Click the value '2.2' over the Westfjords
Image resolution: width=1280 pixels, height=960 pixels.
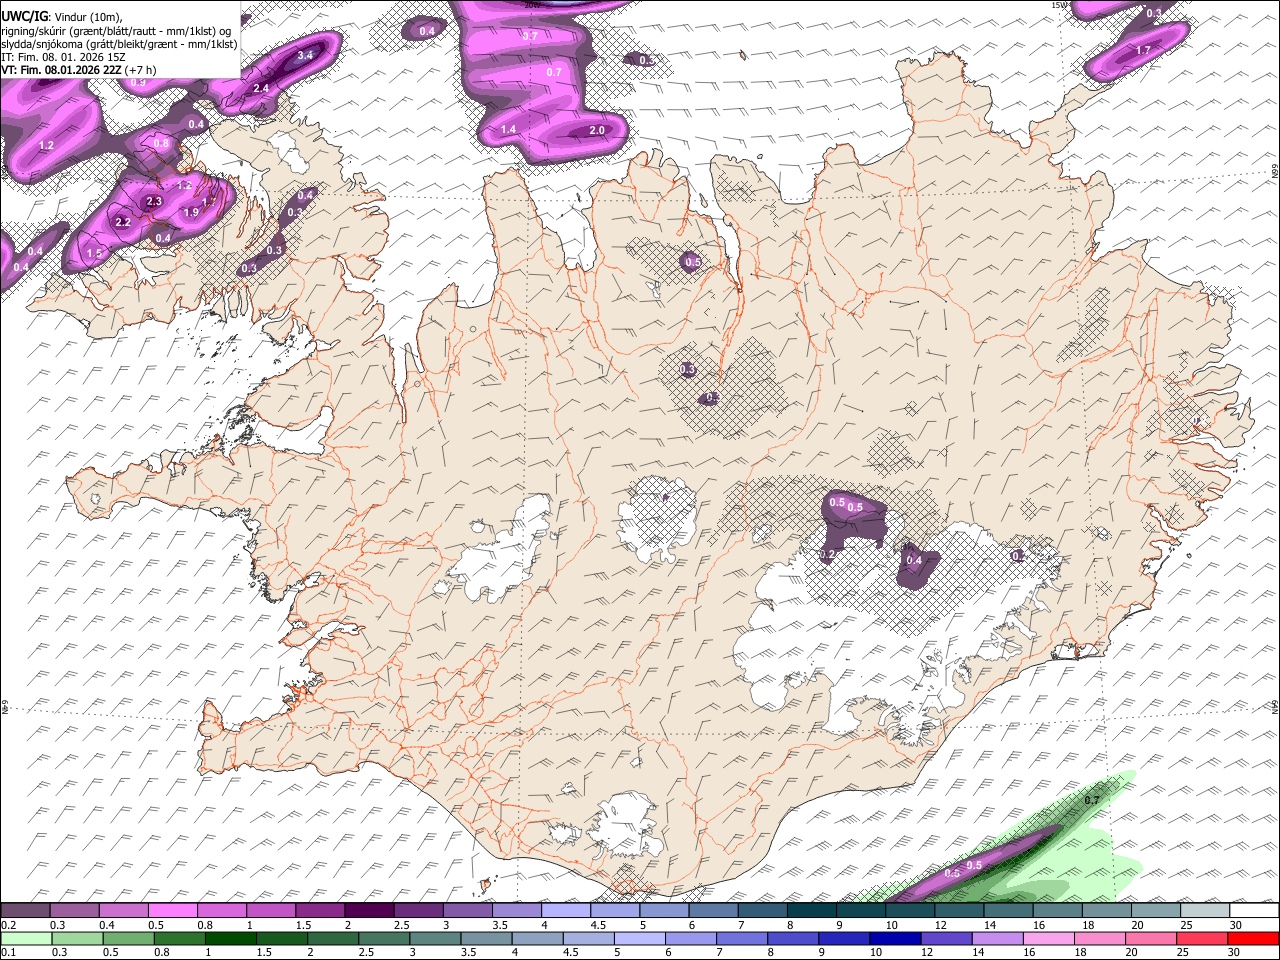point(123,222)
